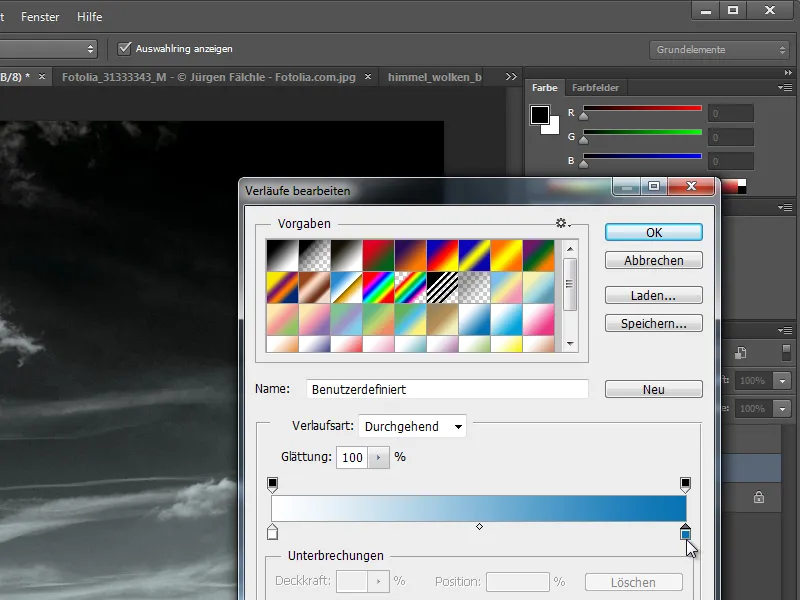Open the Glättung slider popup arrow
800x600 pixels.
[379, 457]
